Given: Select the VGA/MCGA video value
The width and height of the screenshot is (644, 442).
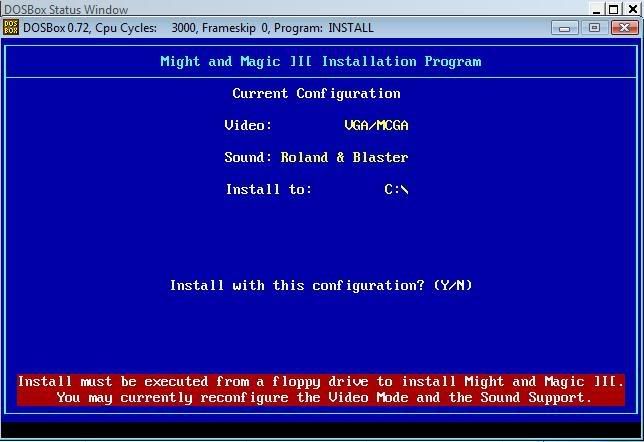Looking at the screenshot, I should point(376,125).
